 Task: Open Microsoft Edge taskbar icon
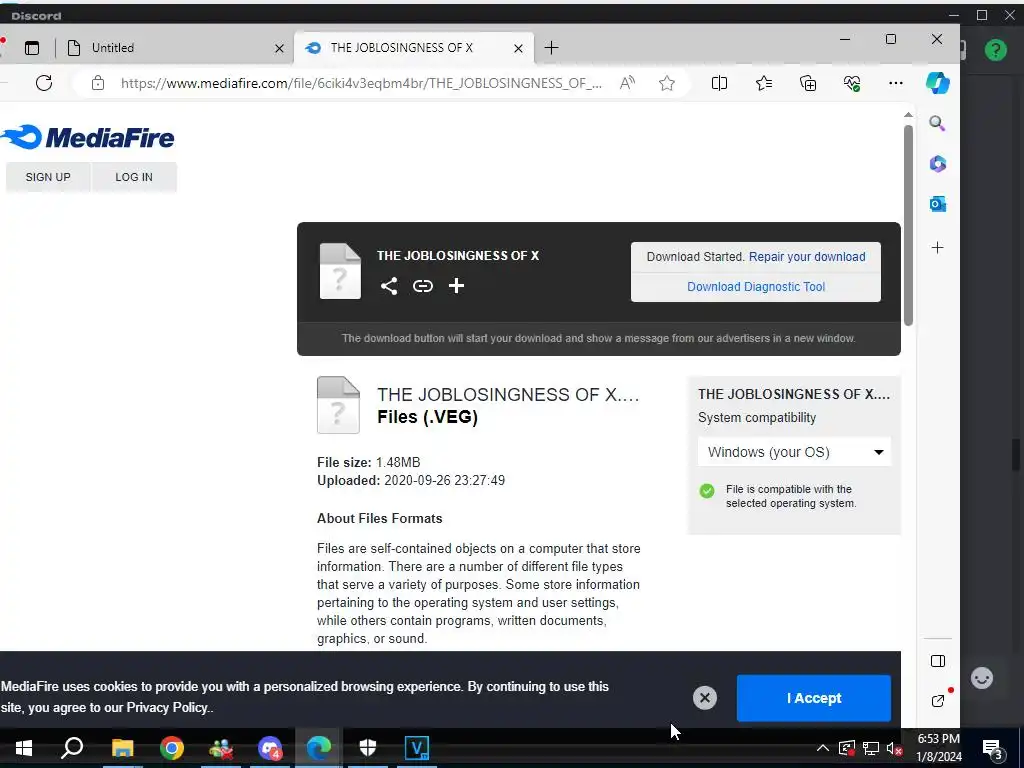(x=319, y=748)
